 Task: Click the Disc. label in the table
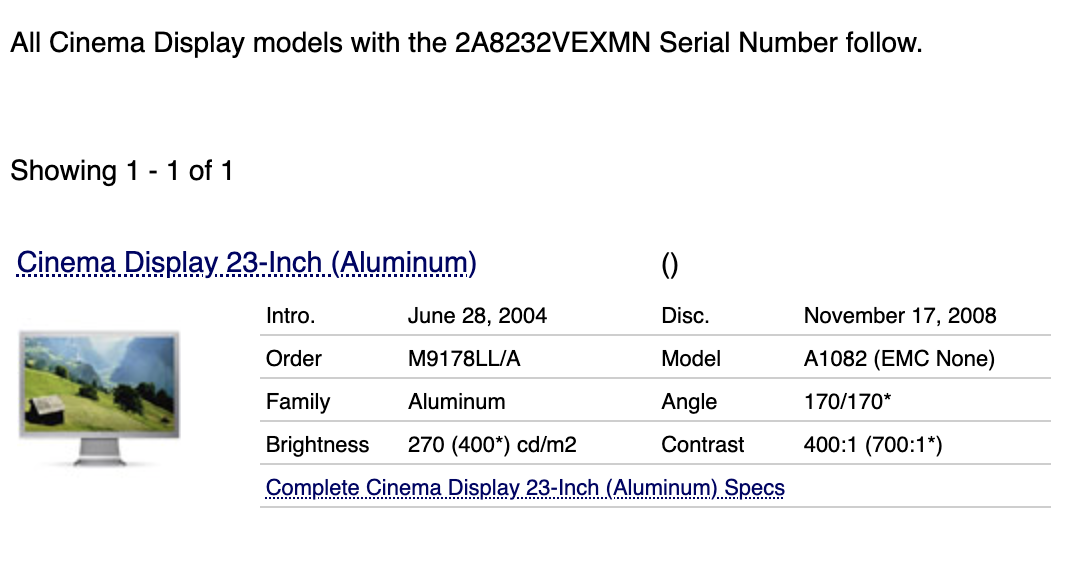[x=685, y=316]
